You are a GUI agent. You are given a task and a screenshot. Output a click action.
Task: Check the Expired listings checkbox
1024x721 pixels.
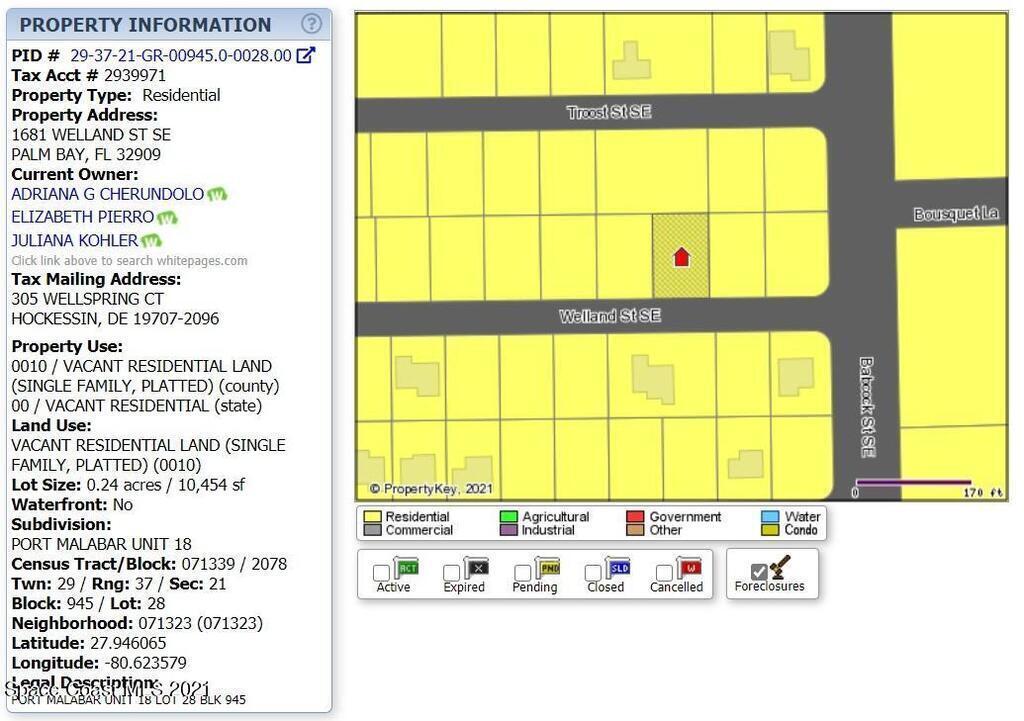pyautogui.click(x=452, y=573)
